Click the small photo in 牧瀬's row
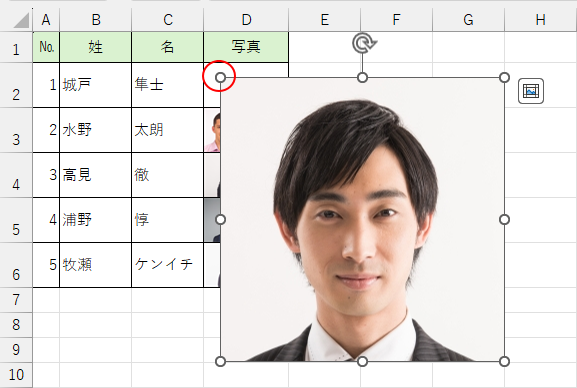This screenshot has height=388, width=577. [x=212, y=265]
